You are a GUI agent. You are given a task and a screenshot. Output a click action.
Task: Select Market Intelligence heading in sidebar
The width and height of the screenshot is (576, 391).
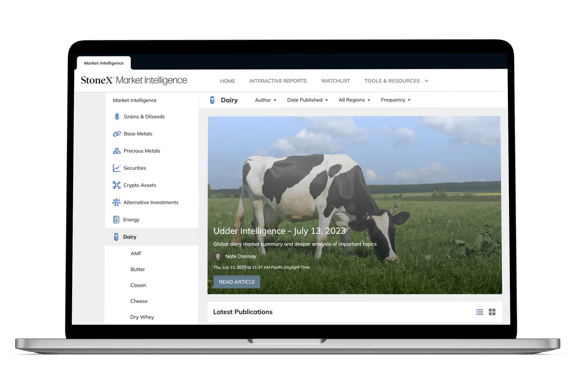[134, 100]
